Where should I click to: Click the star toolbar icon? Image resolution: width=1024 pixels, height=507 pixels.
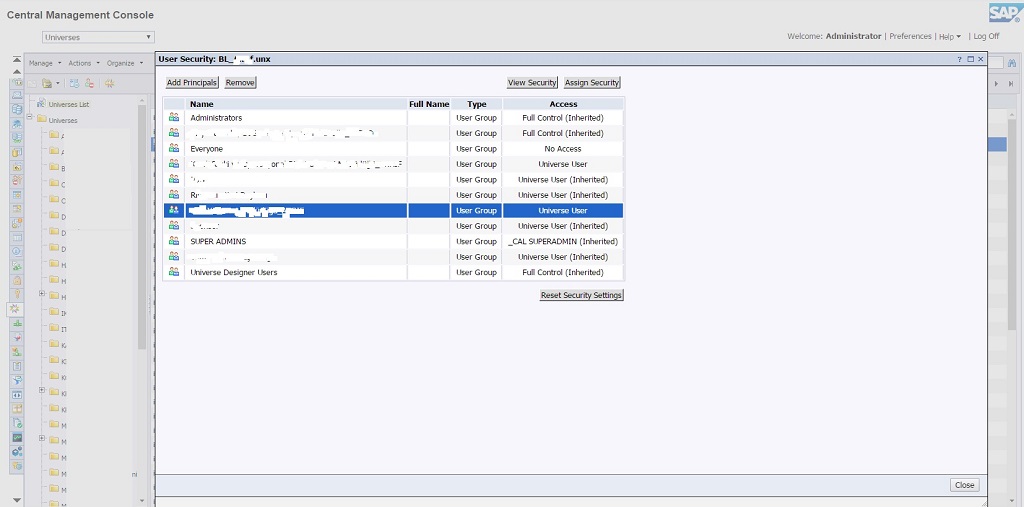pos(109,83)
